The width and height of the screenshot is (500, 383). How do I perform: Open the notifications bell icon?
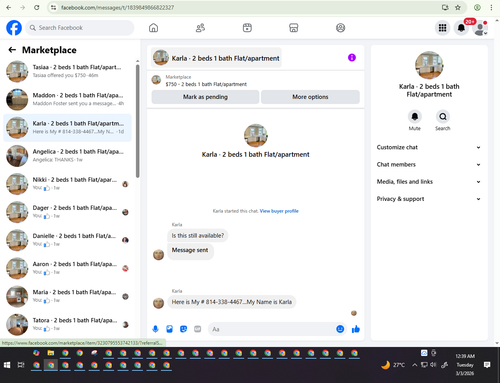pos(461,28)
